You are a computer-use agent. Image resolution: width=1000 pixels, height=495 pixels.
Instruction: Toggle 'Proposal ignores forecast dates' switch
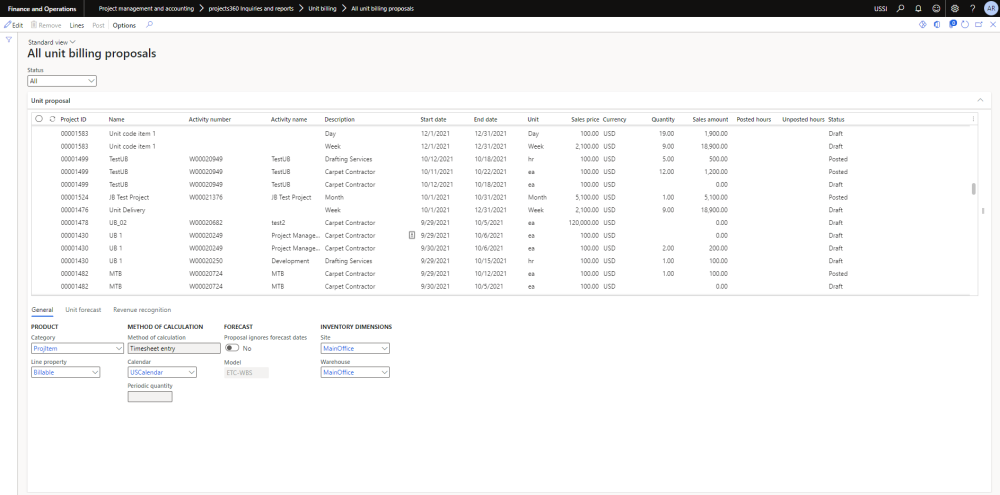click(232, 348)
